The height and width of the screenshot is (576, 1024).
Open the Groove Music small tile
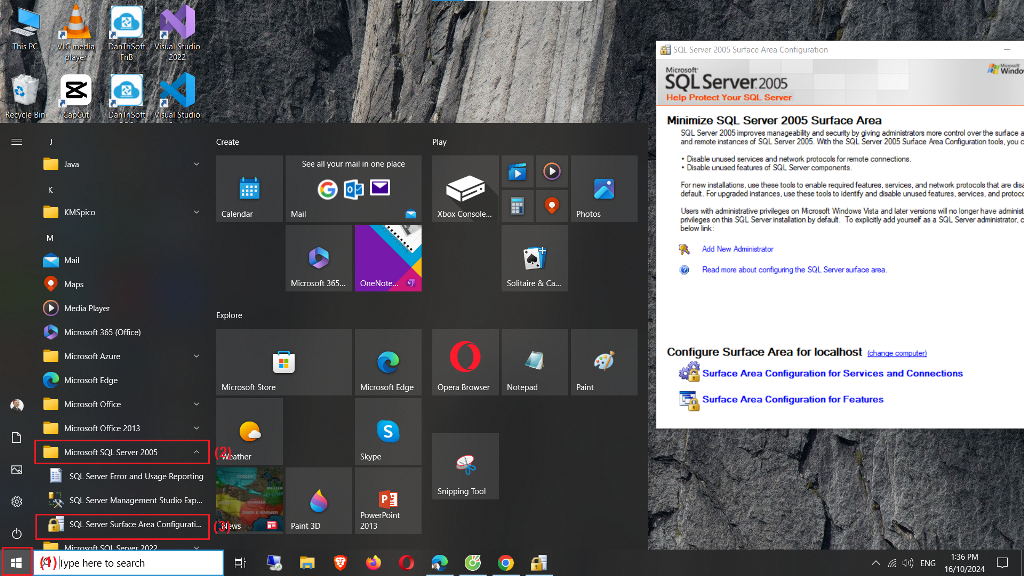pos(552,172)
